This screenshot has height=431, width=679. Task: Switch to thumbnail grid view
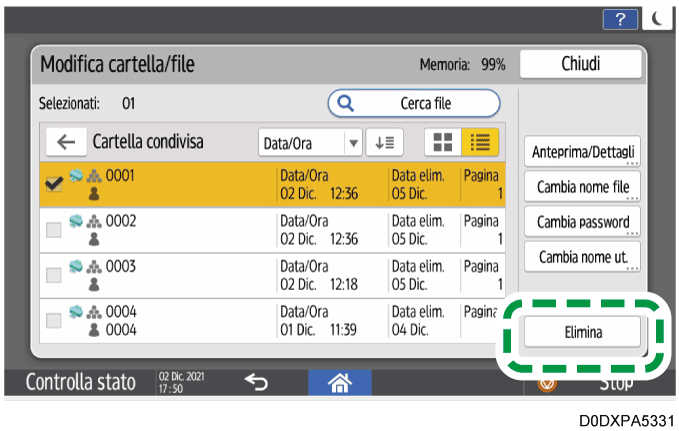(441, 143)
